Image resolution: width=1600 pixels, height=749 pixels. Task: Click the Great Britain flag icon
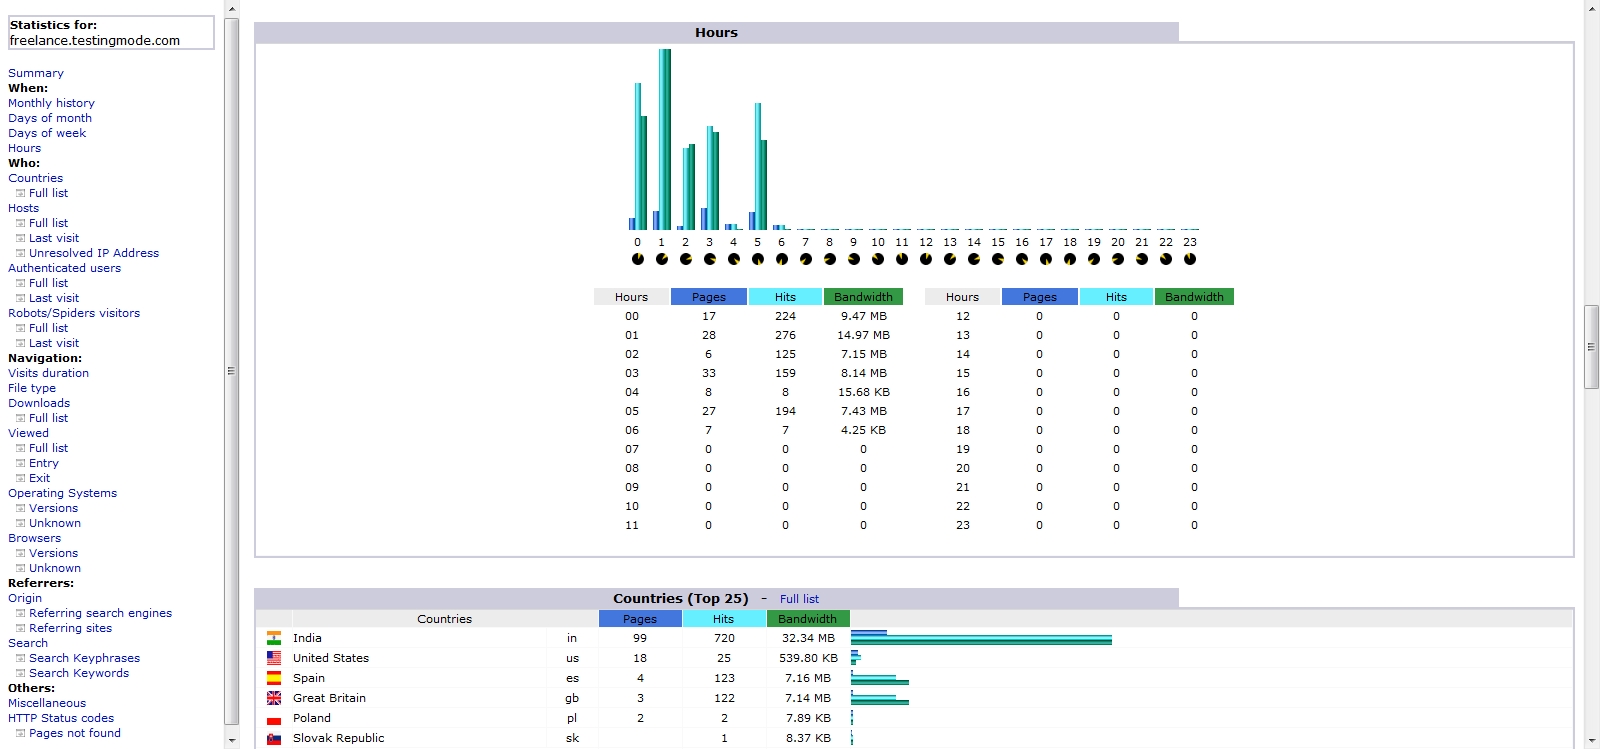[x=273, y=698]
